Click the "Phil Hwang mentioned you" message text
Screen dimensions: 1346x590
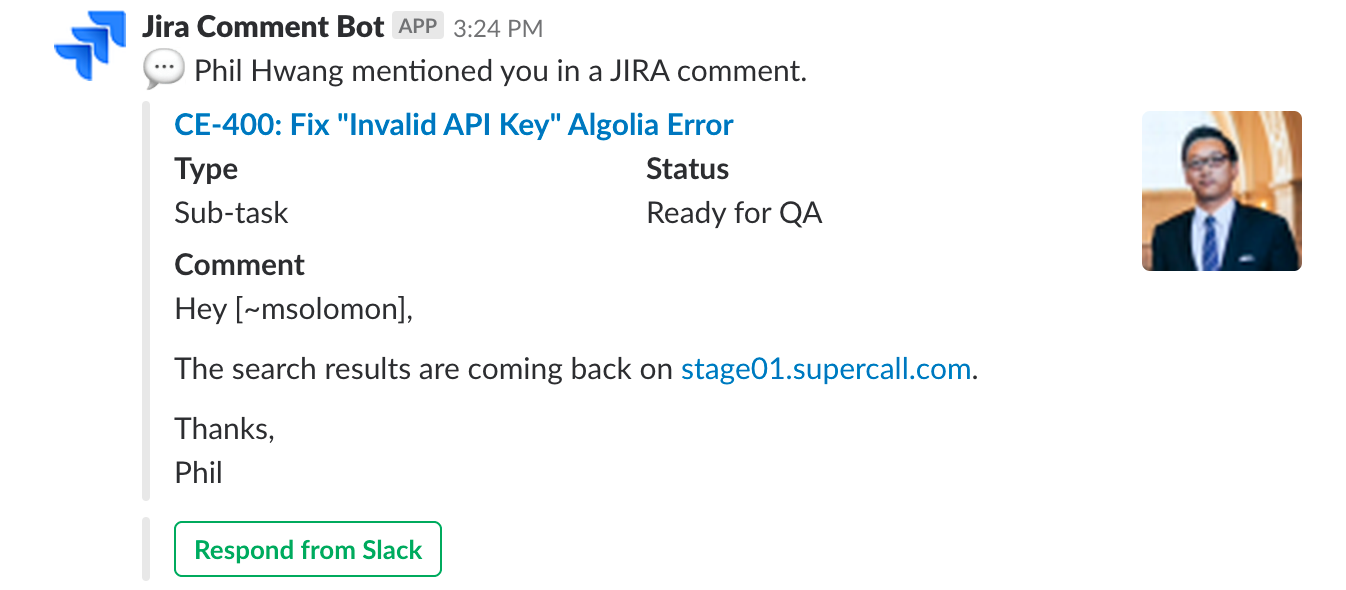(x=500, y=71)
